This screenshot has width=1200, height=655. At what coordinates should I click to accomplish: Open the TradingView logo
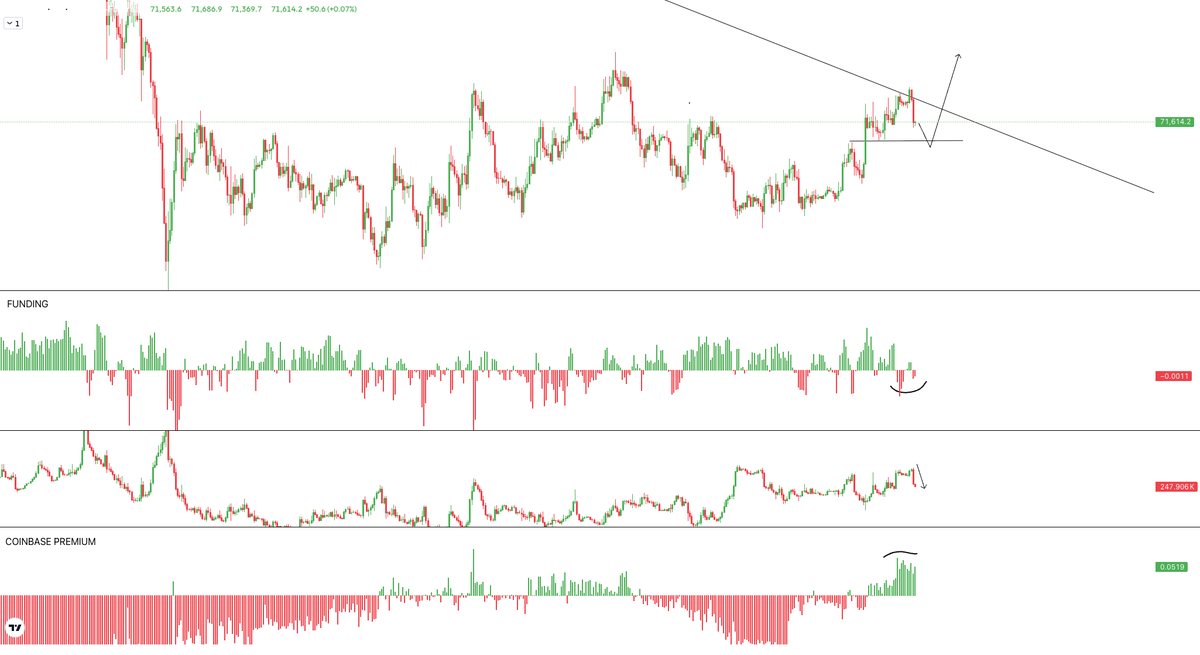pos(15,629)
